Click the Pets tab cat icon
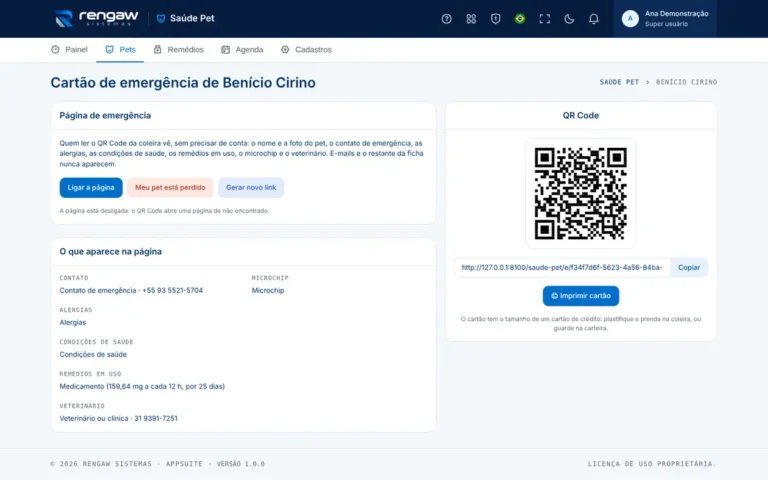 (109, 49)
